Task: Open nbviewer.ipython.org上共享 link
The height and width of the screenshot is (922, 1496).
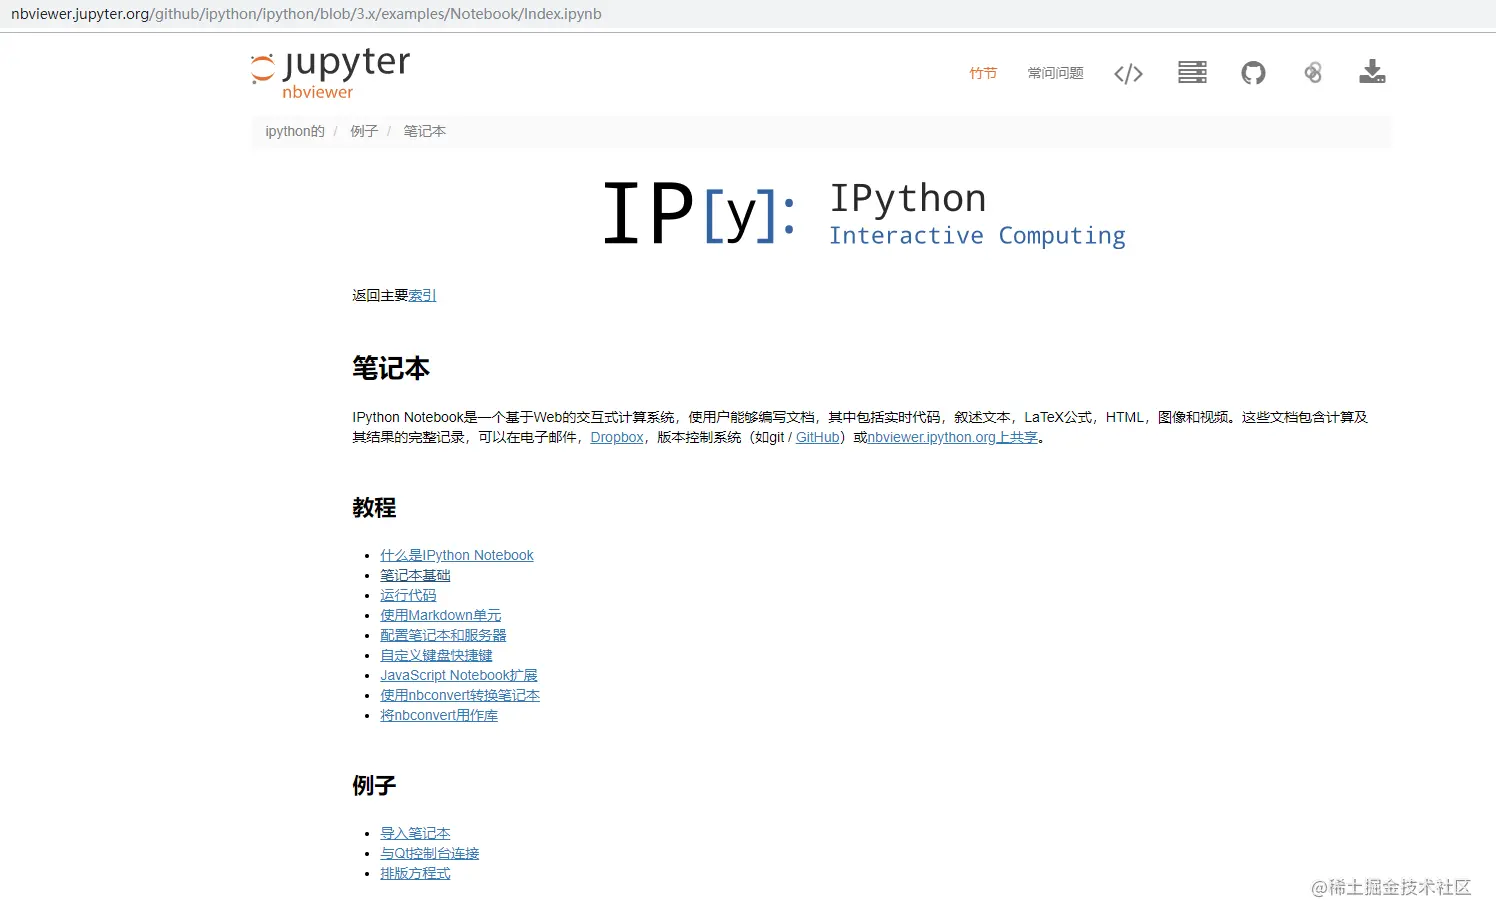Action: (952, 437)
